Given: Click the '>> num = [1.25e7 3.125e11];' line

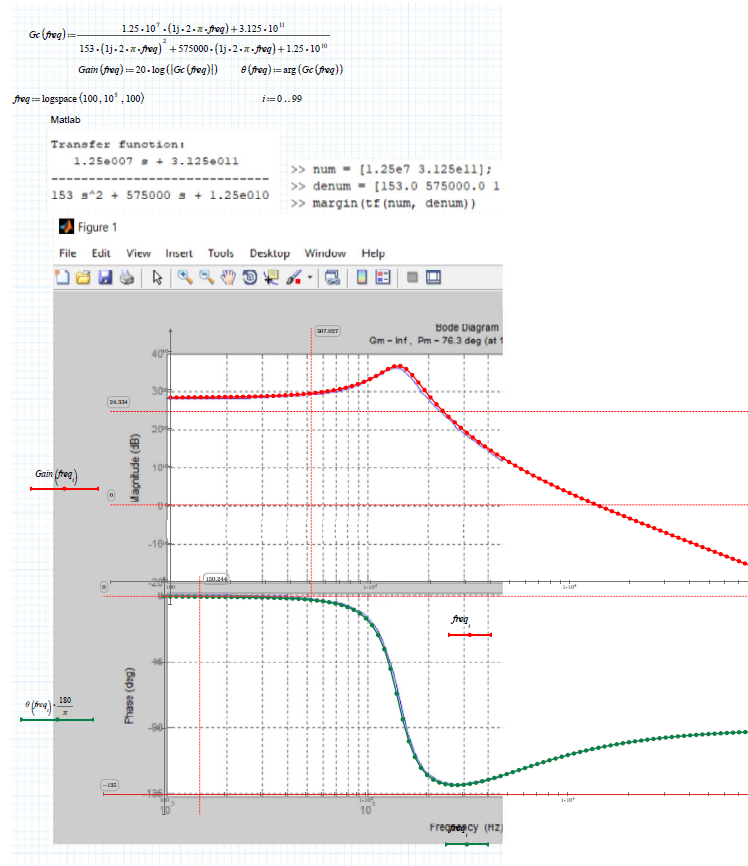Looking at the screenshot, I should click(x=391, y=170).
